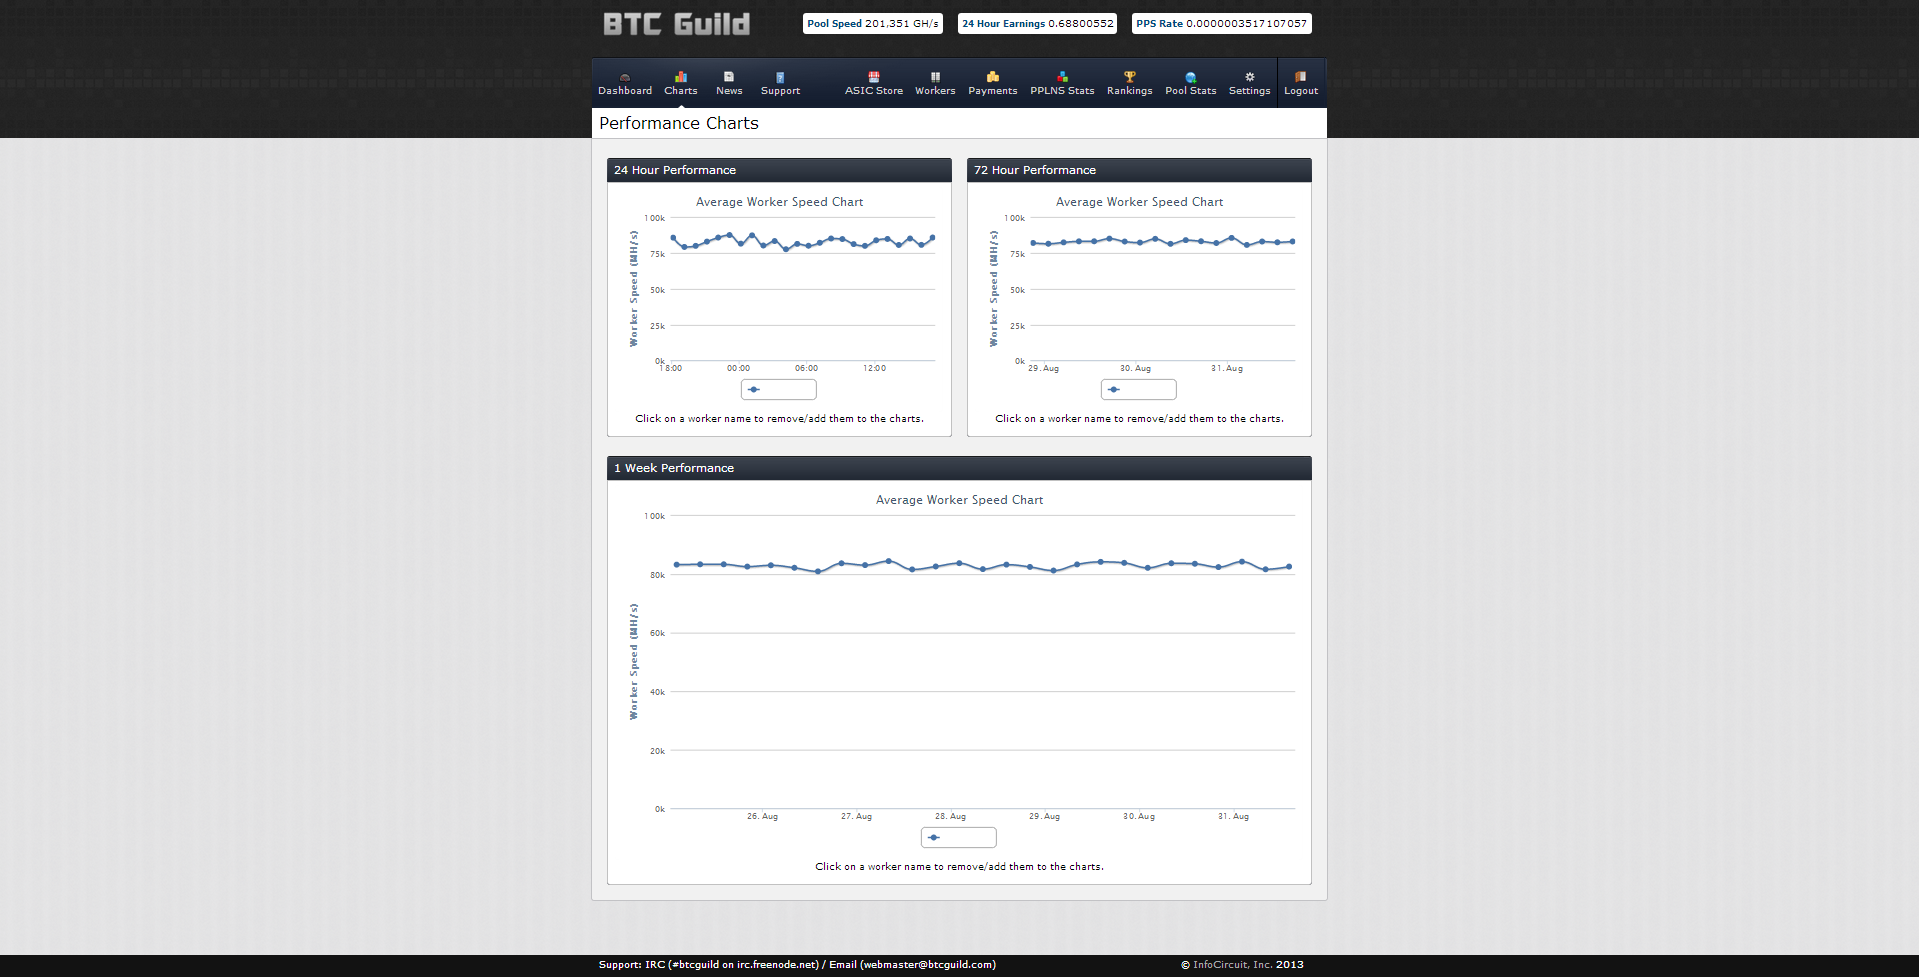The height and width of the screenshot is (977, 1919).
Task: Open the Rankings trophy icon
Action: (x=1129, y=77)
